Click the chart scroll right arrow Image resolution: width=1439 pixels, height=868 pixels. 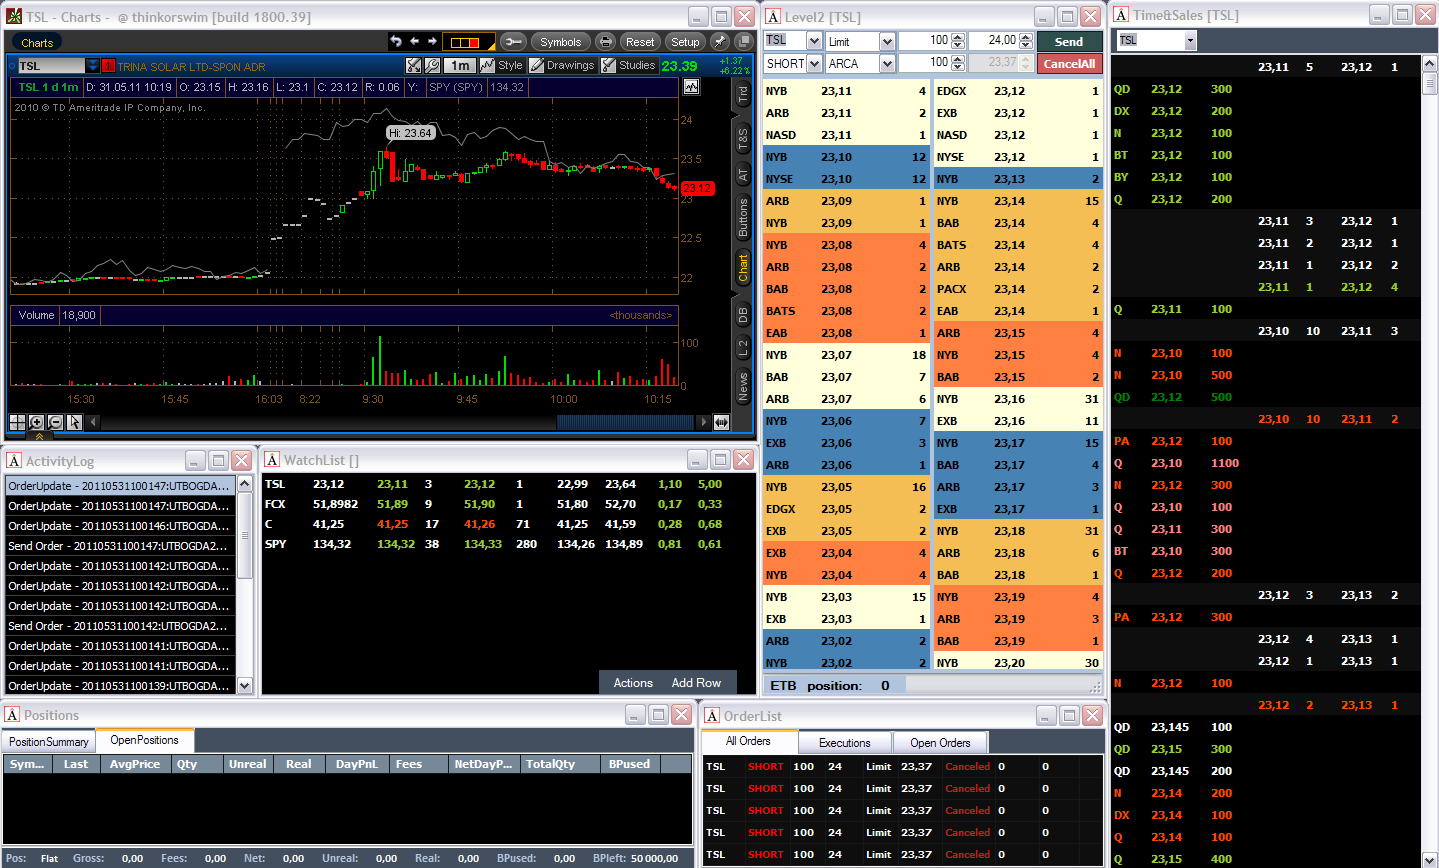click(703, 423)
